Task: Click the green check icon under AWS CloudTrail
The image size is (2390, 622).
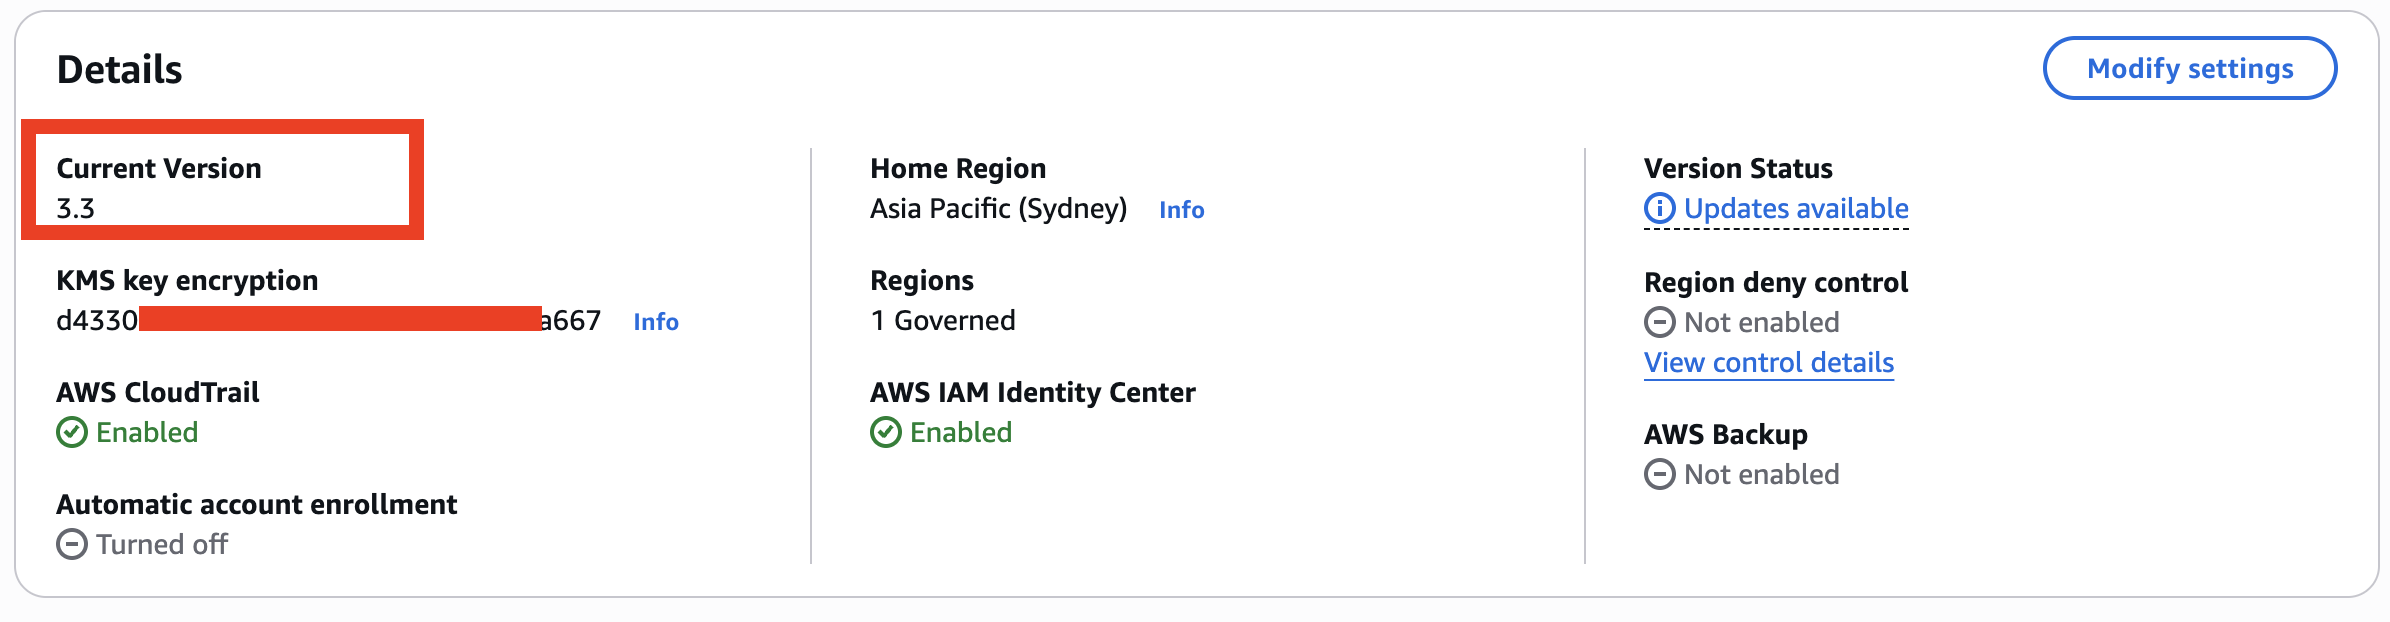Action: point(72,433)
